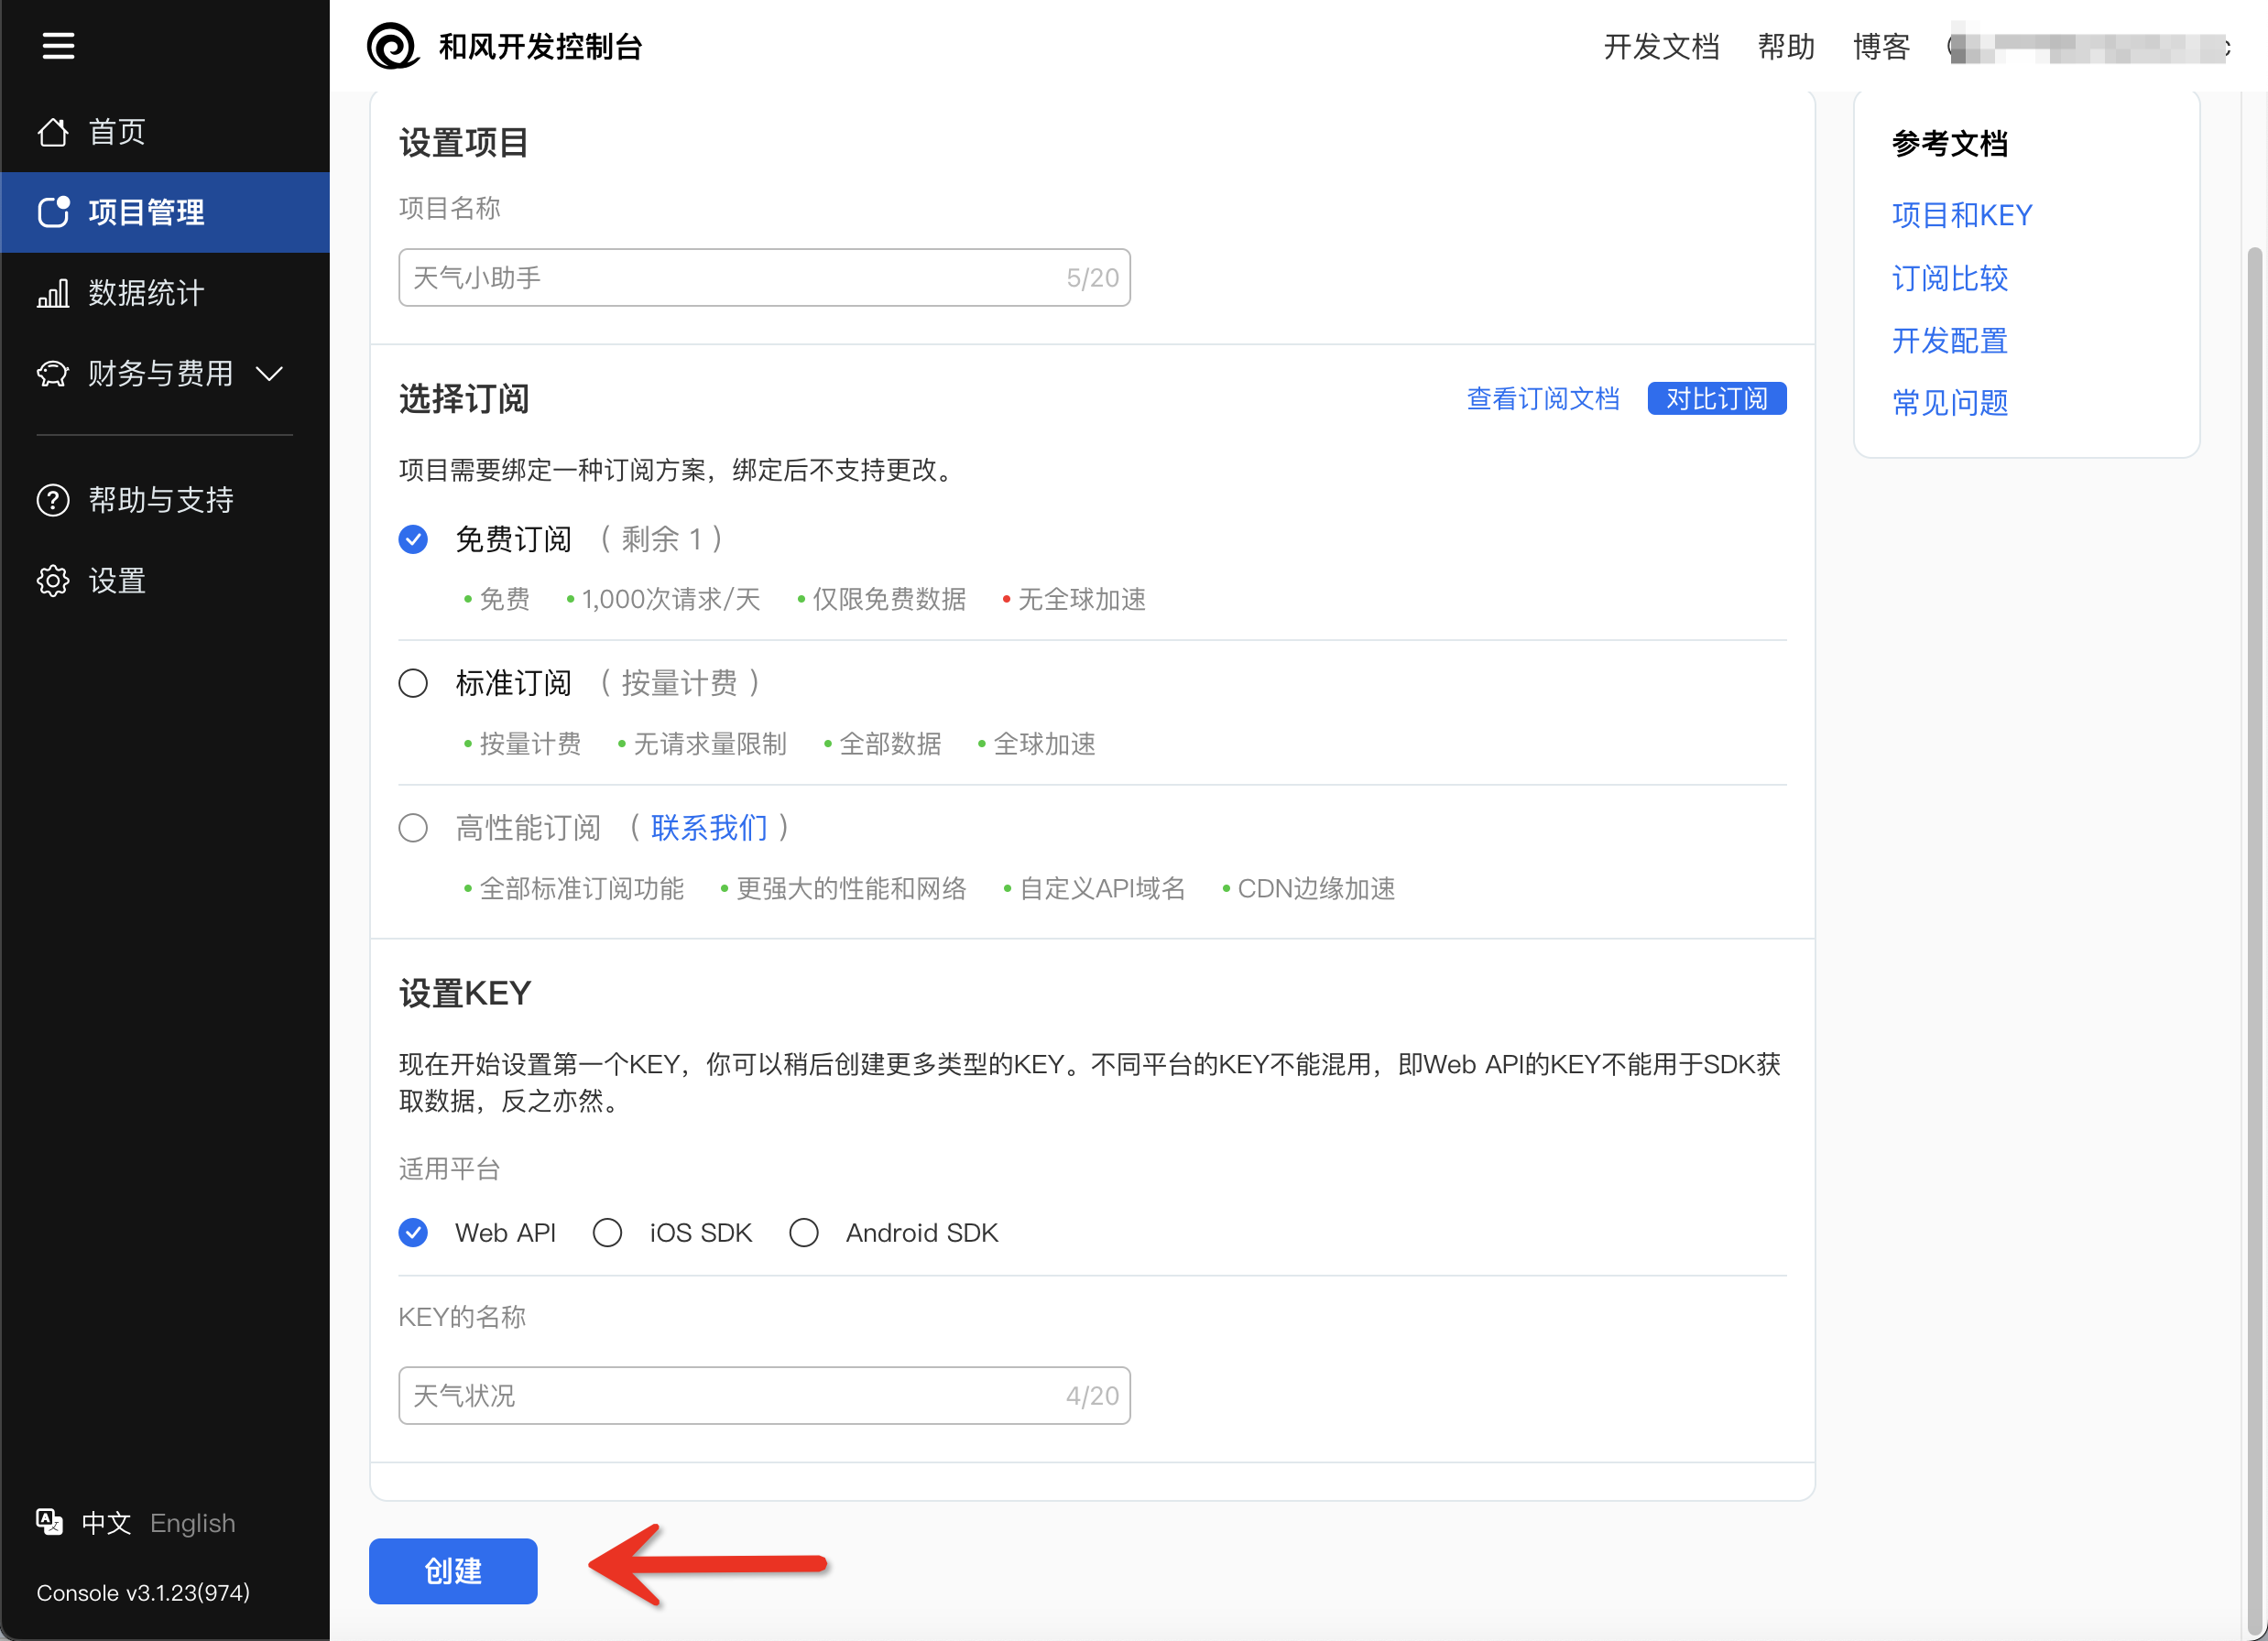Click the 联系我们 link
Viewport: 2268px width, 1641px height.
click(x=708, y=828)
